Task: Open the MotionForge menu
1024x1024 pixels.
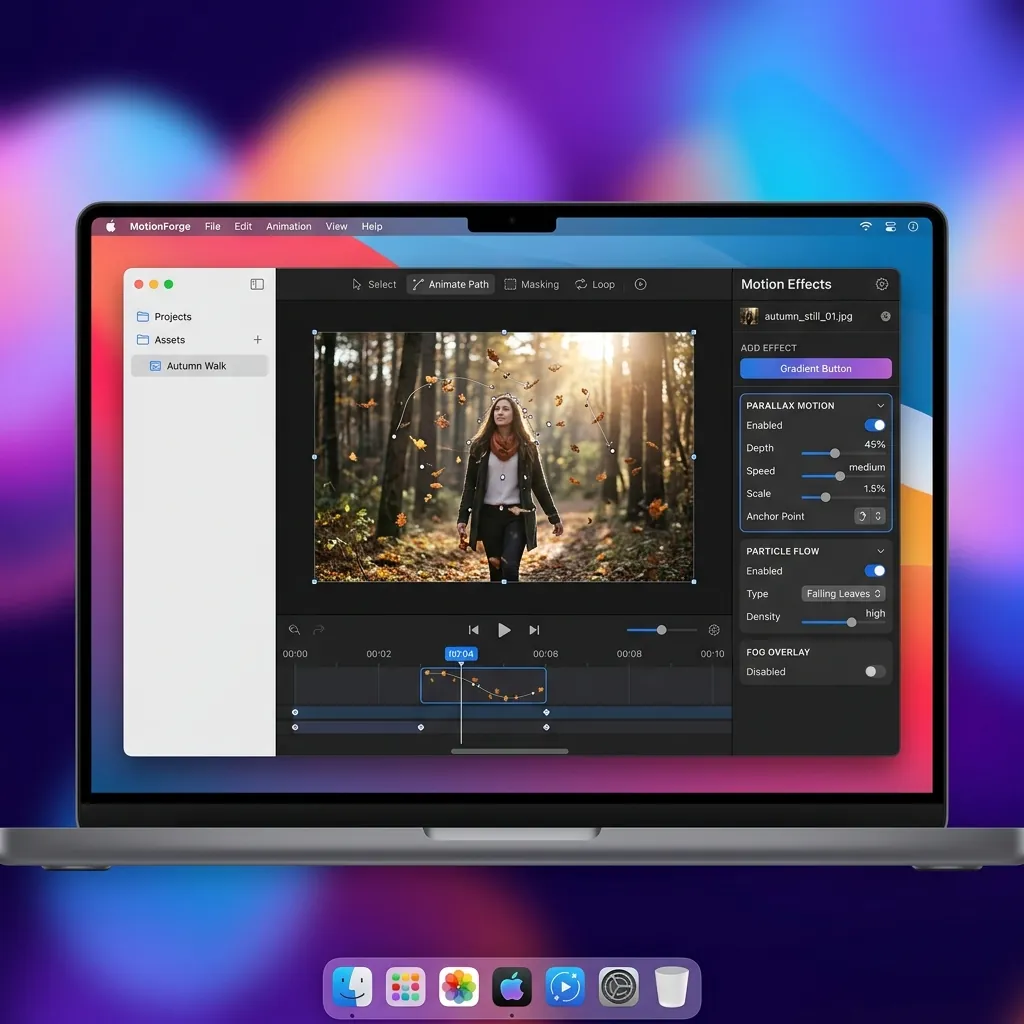Action: (160, 227)
